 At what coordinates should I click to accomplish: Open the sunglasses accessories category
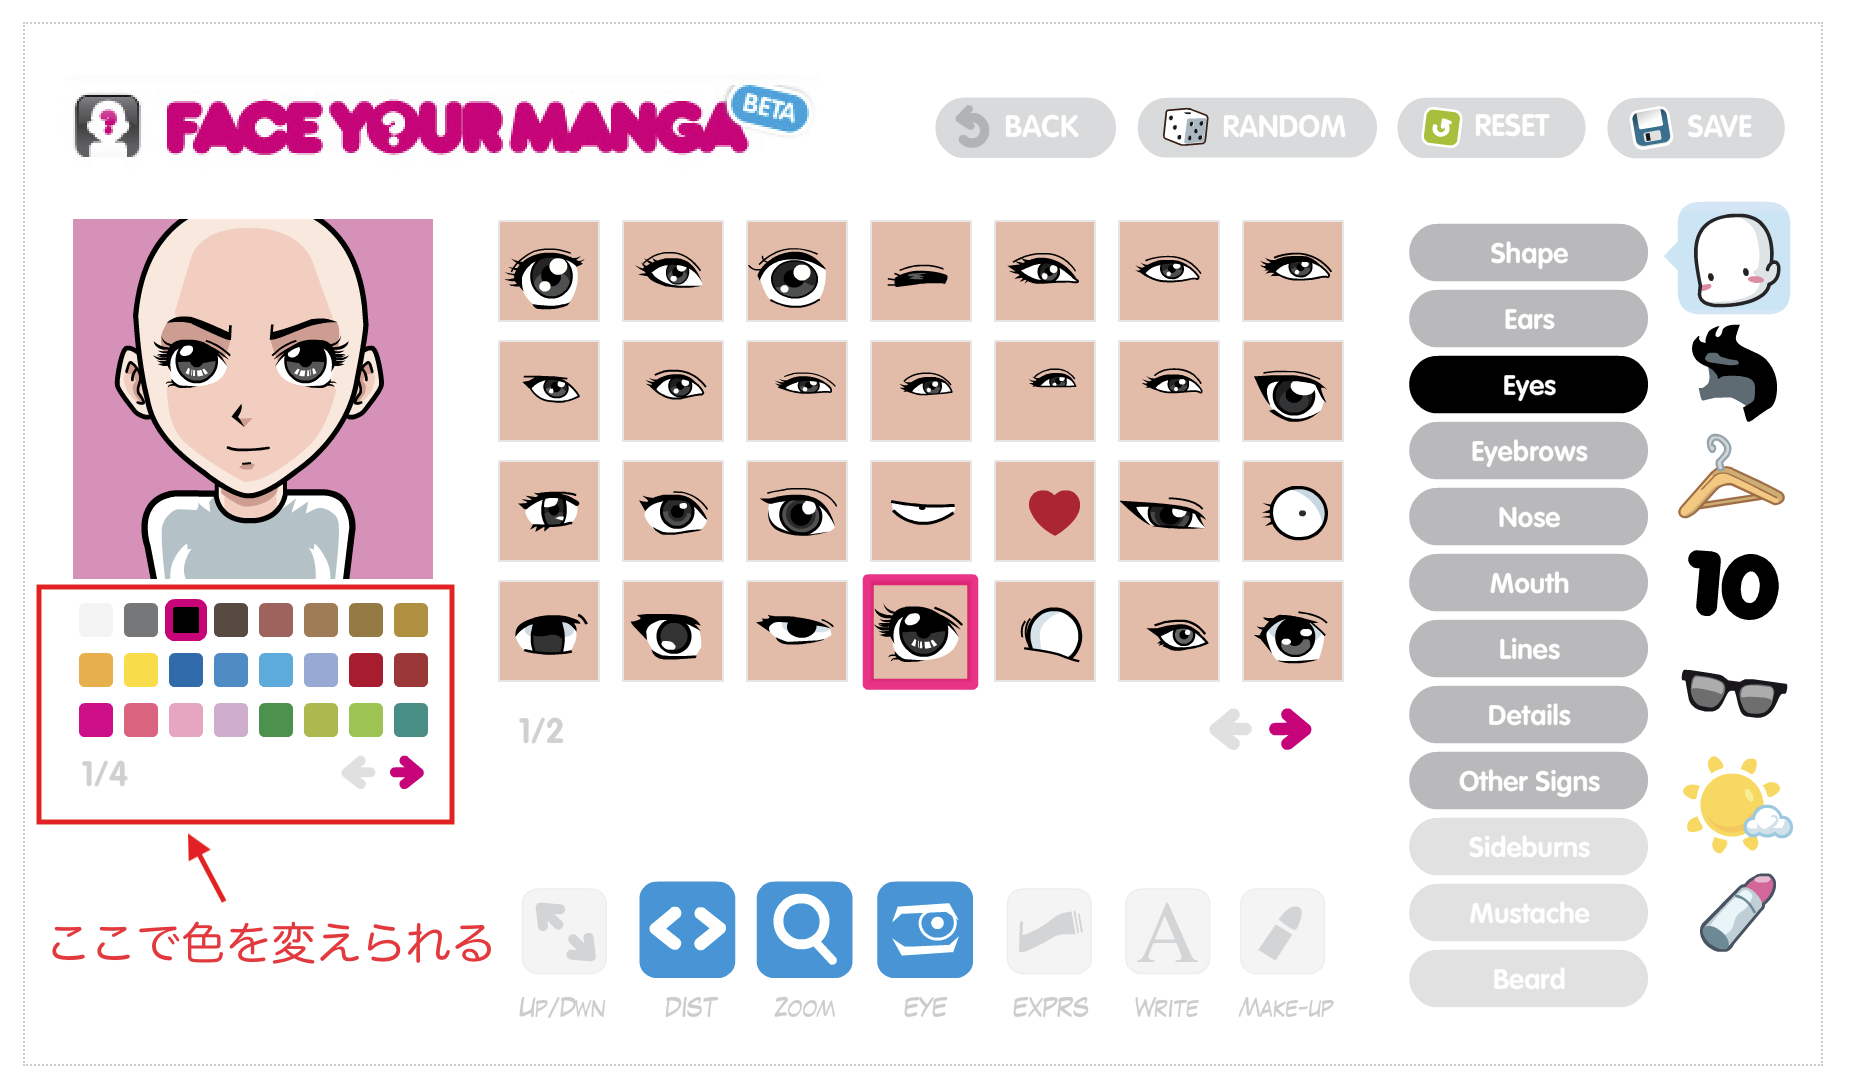coord(1734,692)
